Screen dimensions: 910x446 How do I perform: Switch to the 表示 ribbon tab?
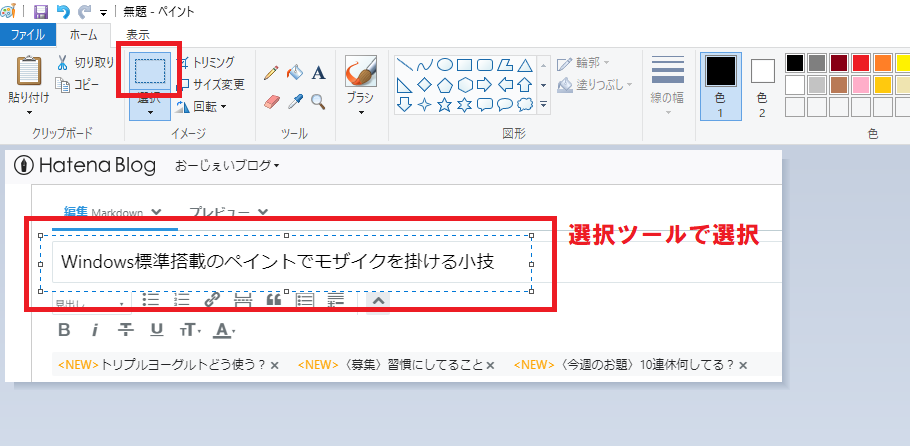pos(138,35)
